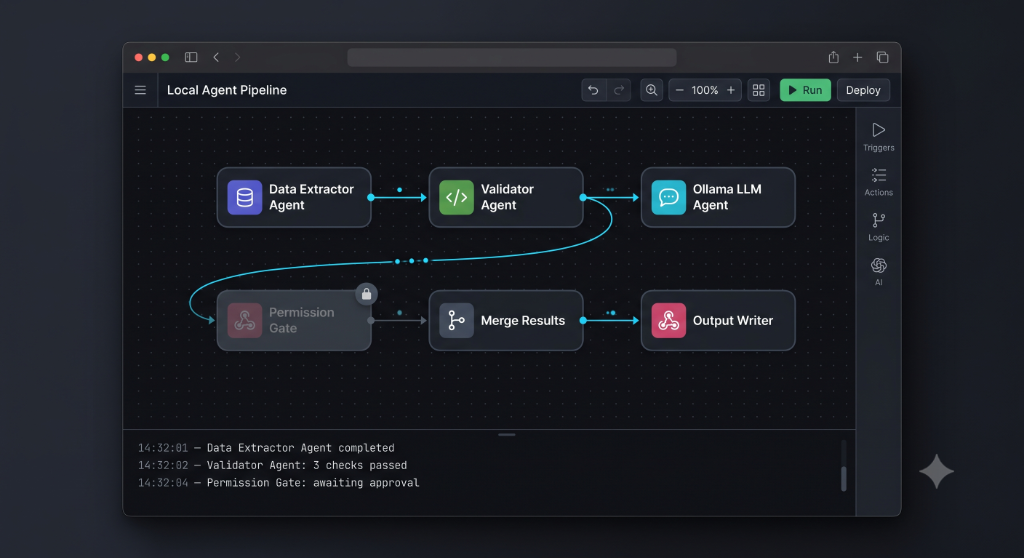
Task: Open a new browser tab with plus icon
Action: [857, 57]
